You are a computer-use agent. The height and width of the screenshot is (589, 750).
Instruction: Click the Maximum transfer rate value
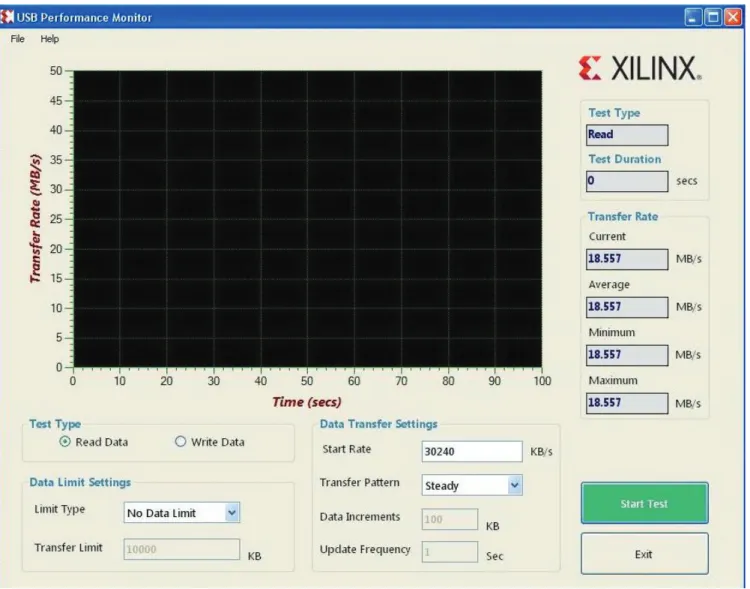627,403
